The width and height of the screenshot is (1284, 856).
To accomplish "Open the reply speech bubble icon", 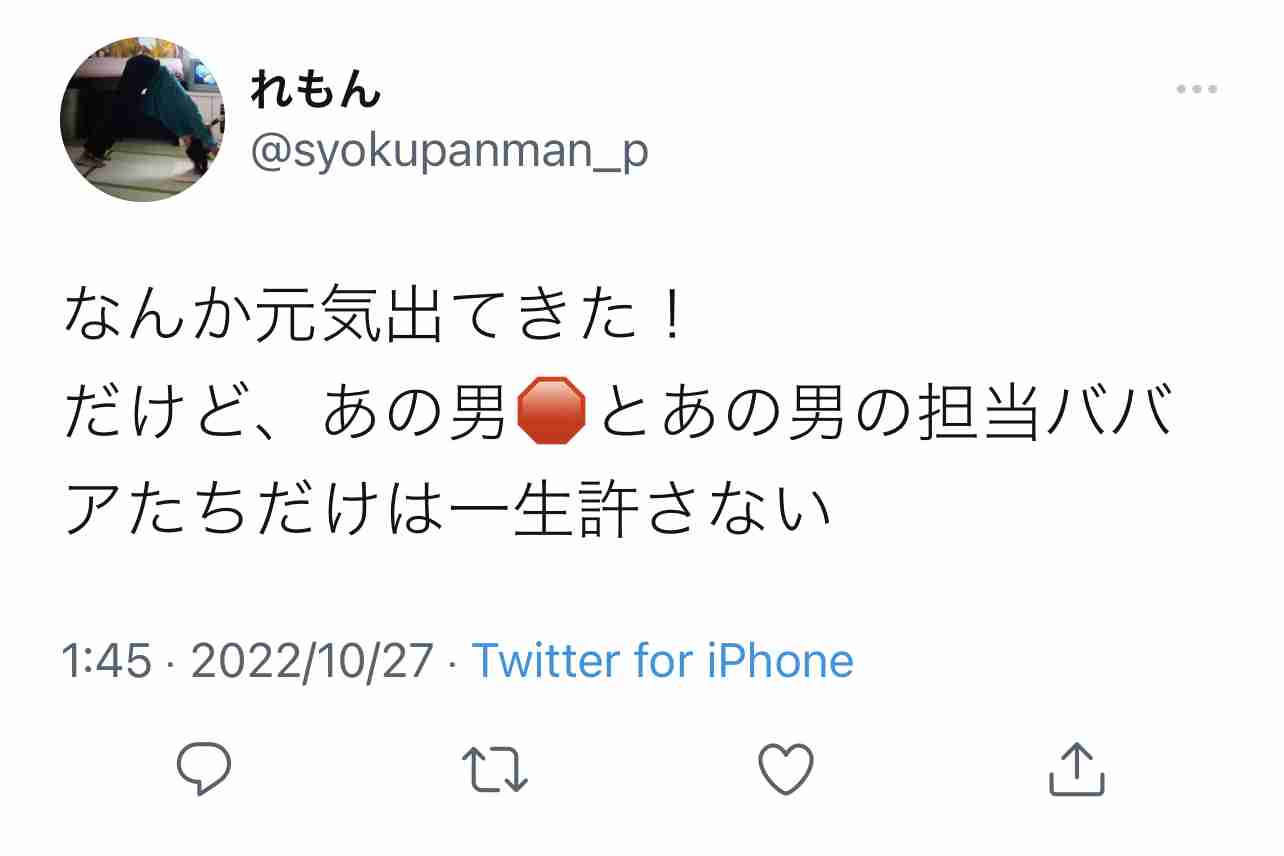I will (204, 769).
